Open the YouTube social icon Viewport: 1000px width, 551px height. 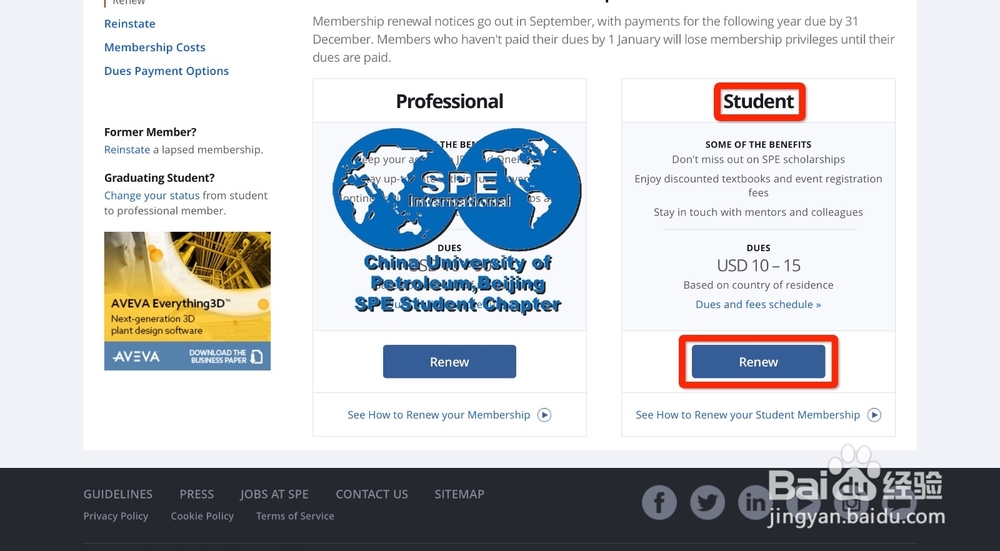[x=803, y=502]
